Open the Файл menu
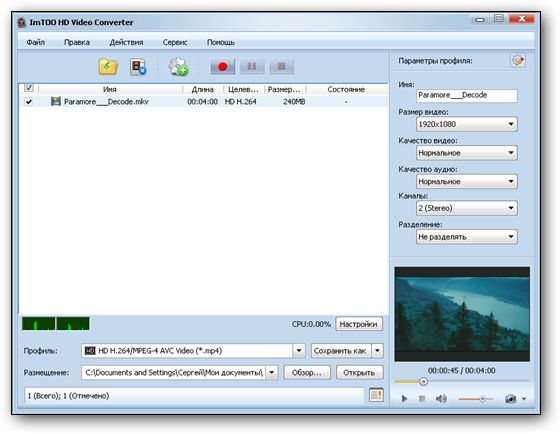This screenshot has height=434, width=560. coord(35,43)
